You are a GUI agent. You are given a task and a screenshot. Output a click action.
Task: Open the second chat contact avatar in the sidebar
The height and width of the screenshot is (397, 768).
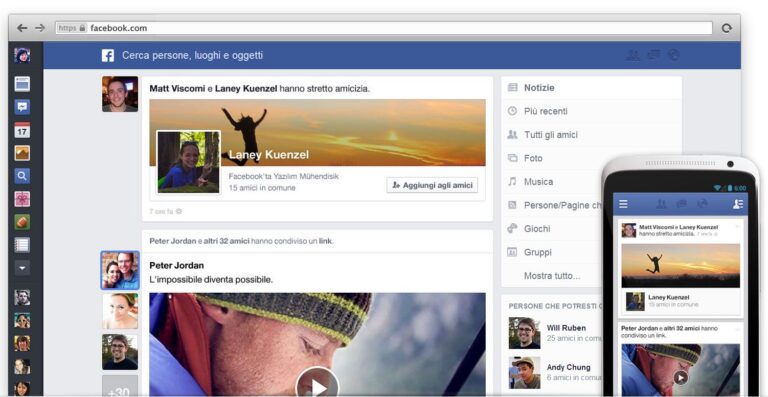[22, 320]
